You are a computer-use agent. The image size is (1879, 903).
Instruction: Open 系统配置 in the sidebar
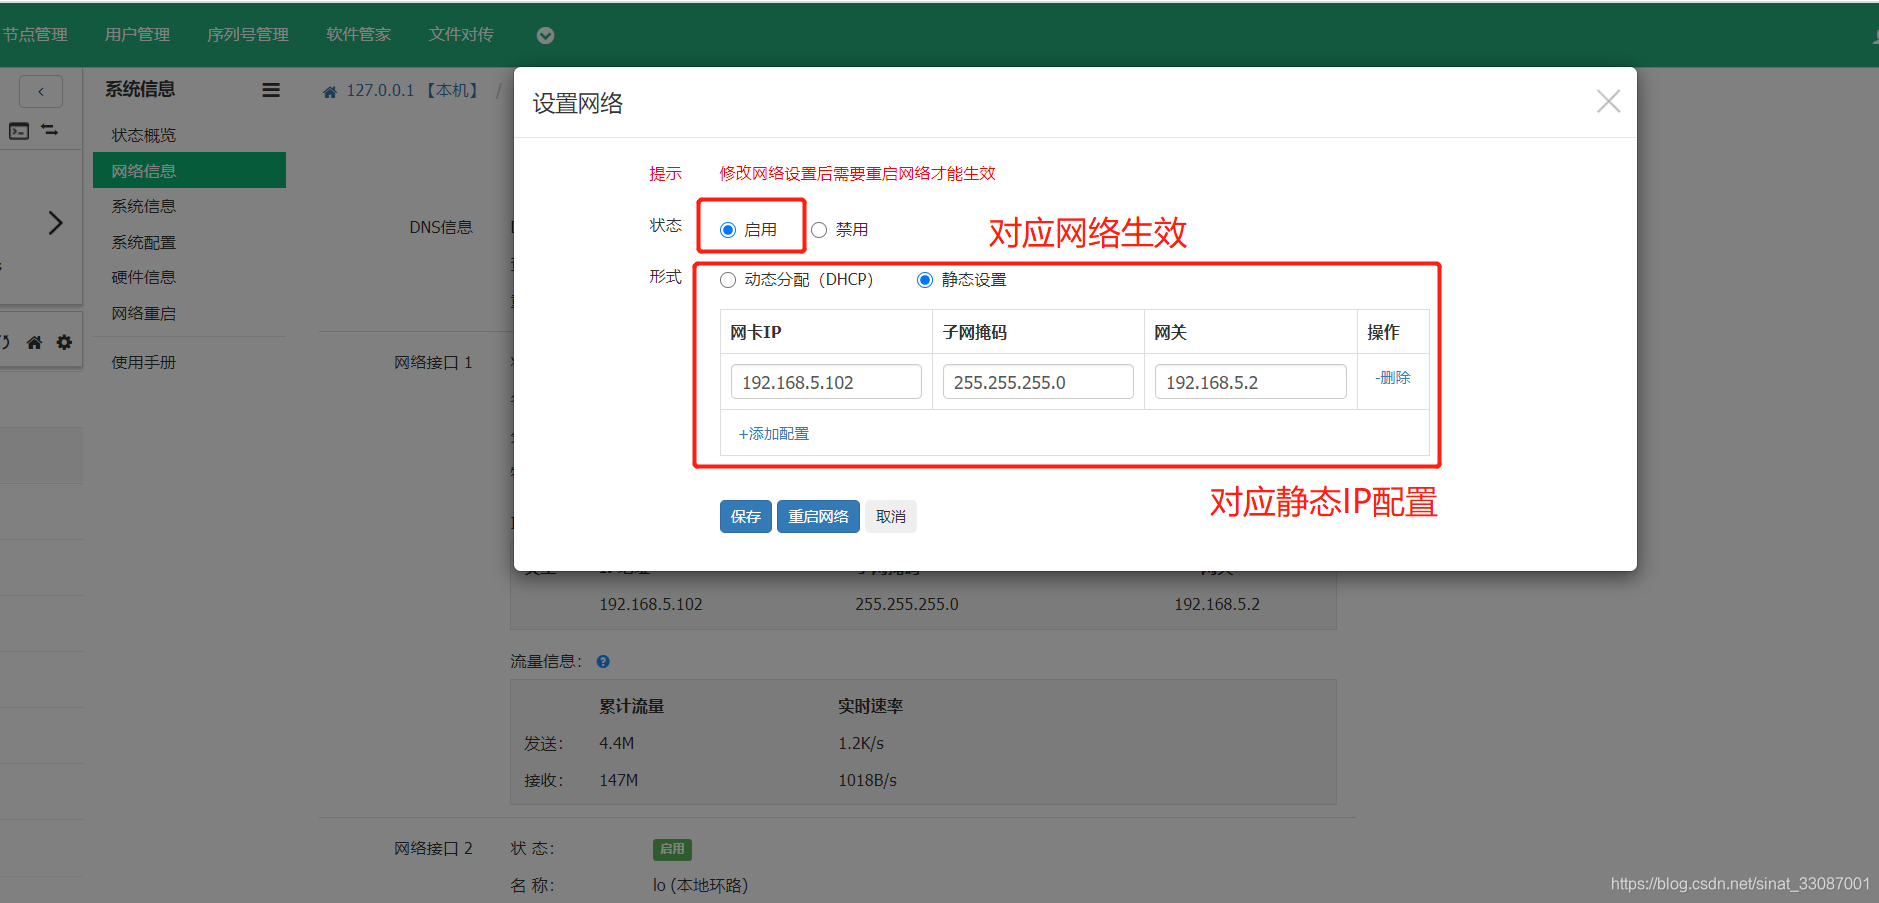(143, 242)
